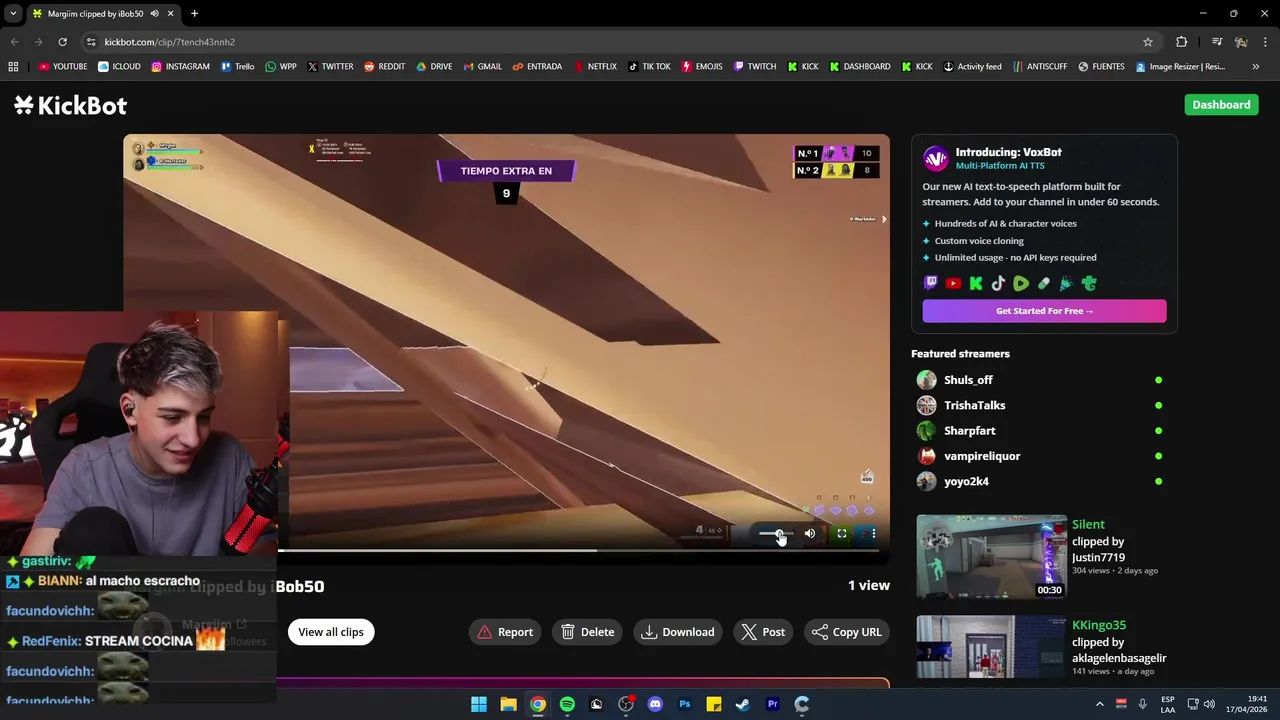The image size is (1280, 720).
Task: Open the browser extensions menu
Action: [1182, 42]
